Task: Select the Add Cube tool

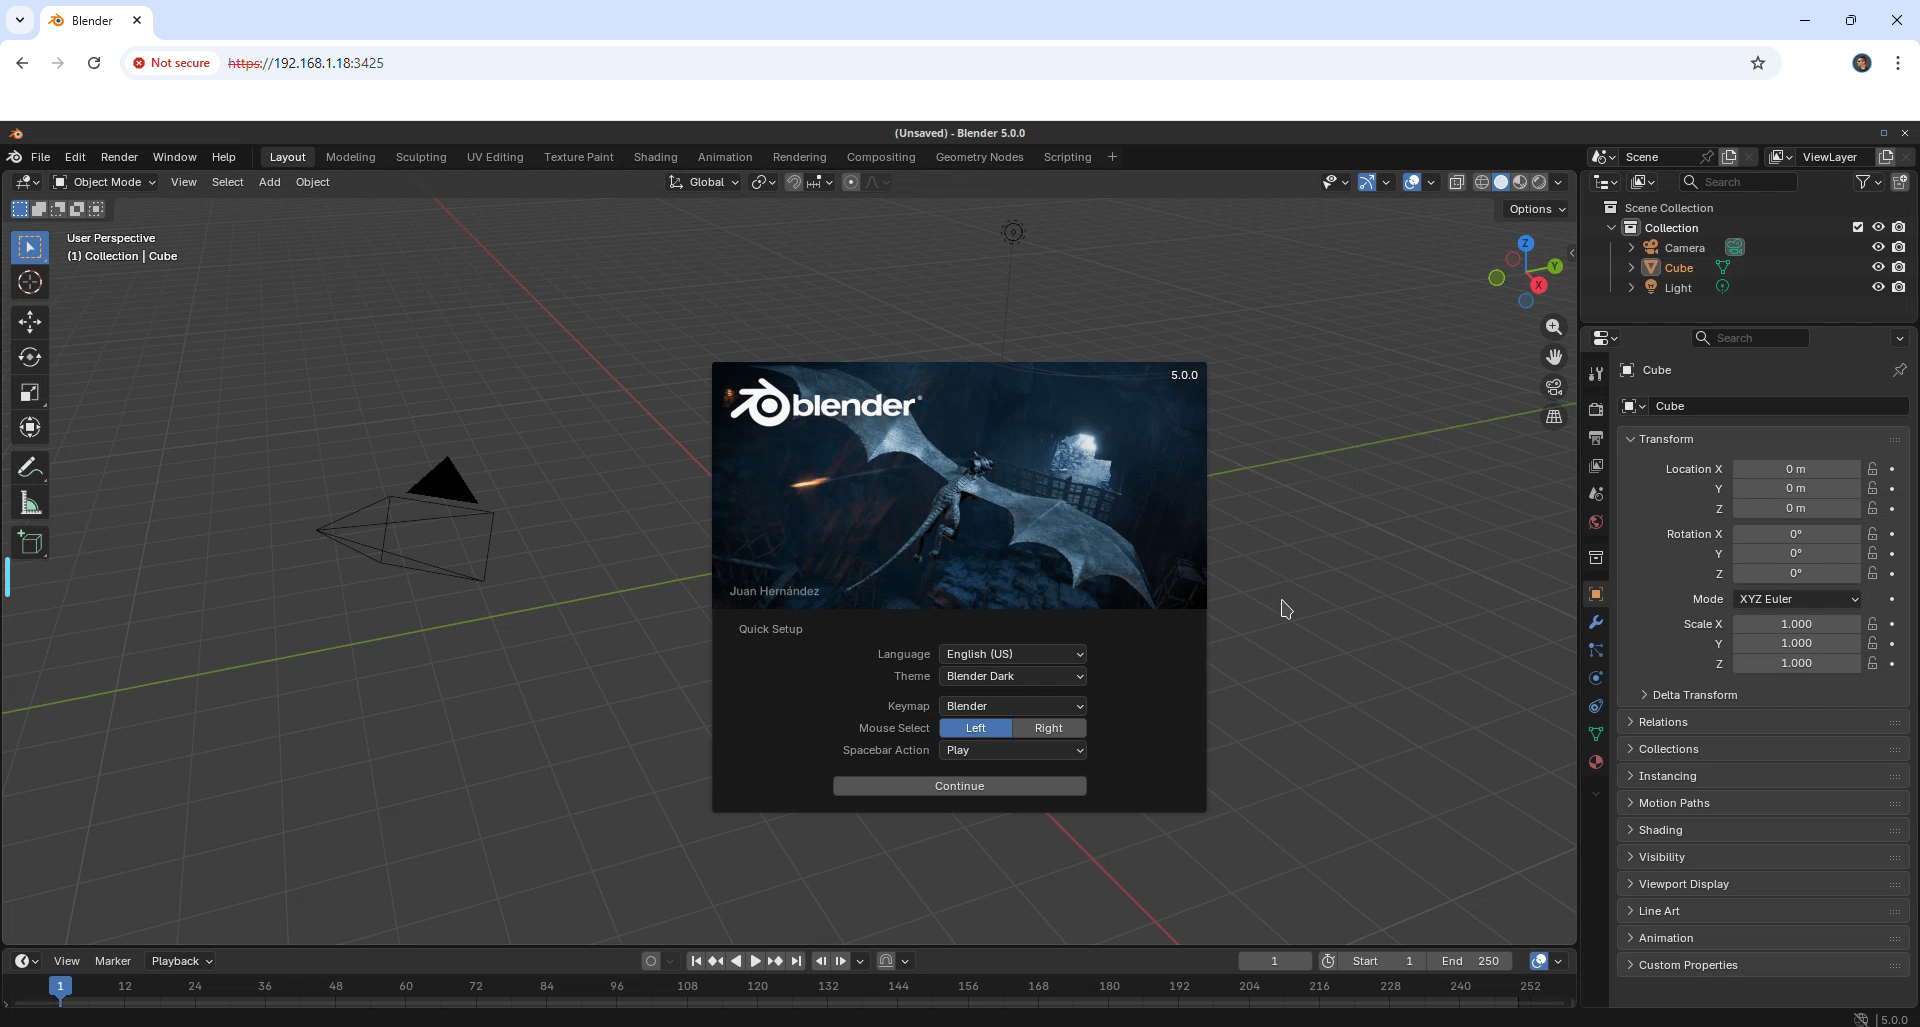Action: 30,543
